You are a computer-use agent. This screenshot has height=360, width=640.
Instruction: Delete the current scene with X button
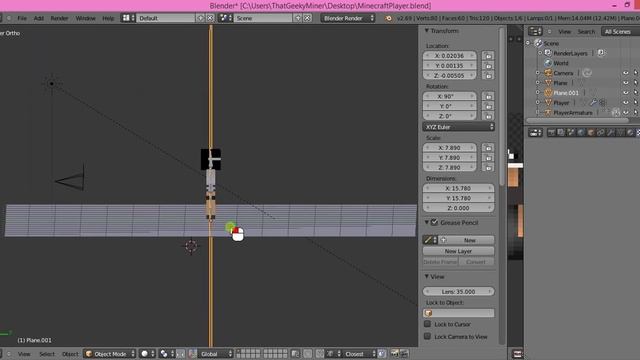(x=307, y=18)
